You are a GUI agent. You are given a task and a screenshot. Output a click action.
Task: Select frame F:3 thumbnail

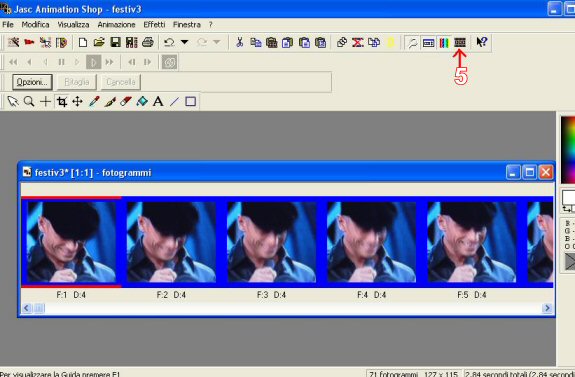pos(271,242)
